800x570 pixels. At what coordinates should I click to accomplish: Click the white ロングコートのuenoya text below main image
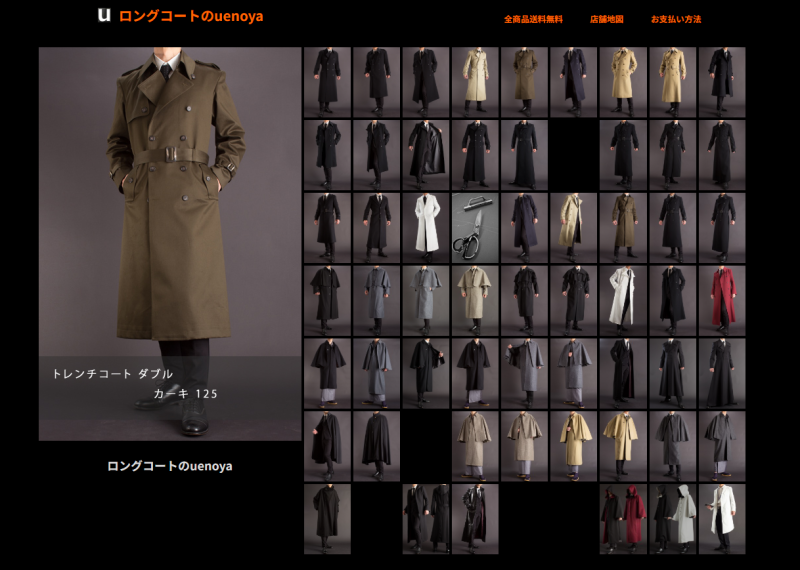170,466
